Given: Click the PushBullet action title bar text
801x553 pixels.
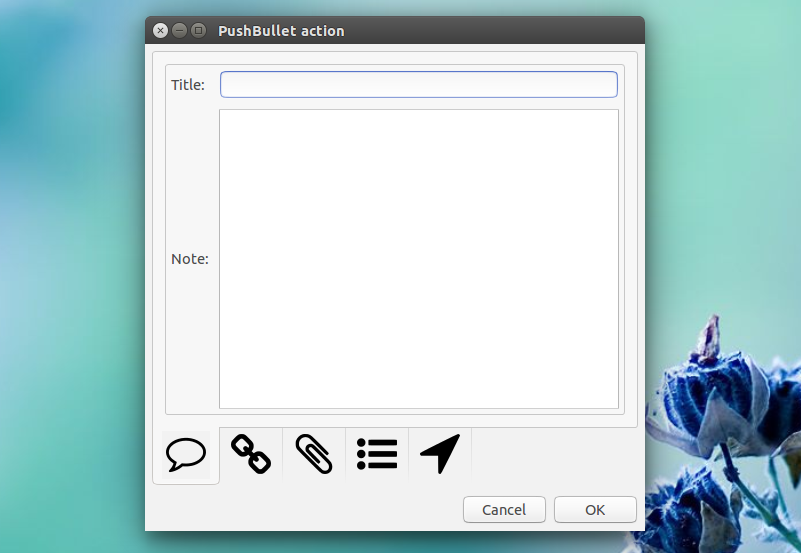Looking at the screenshot, I should [x=281, y=31].
